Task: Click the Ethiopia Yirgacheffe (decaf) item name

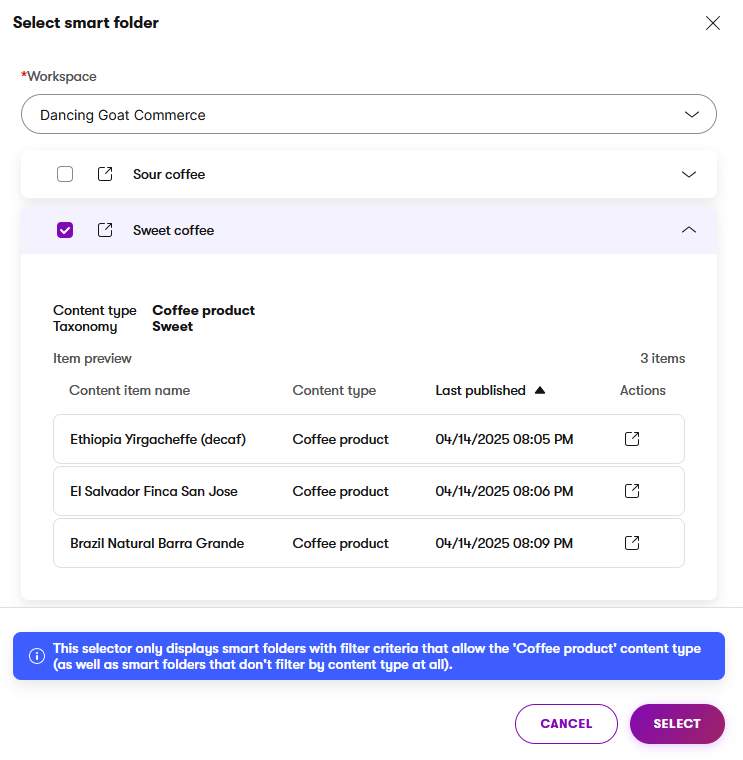Action: coord(158,439)
